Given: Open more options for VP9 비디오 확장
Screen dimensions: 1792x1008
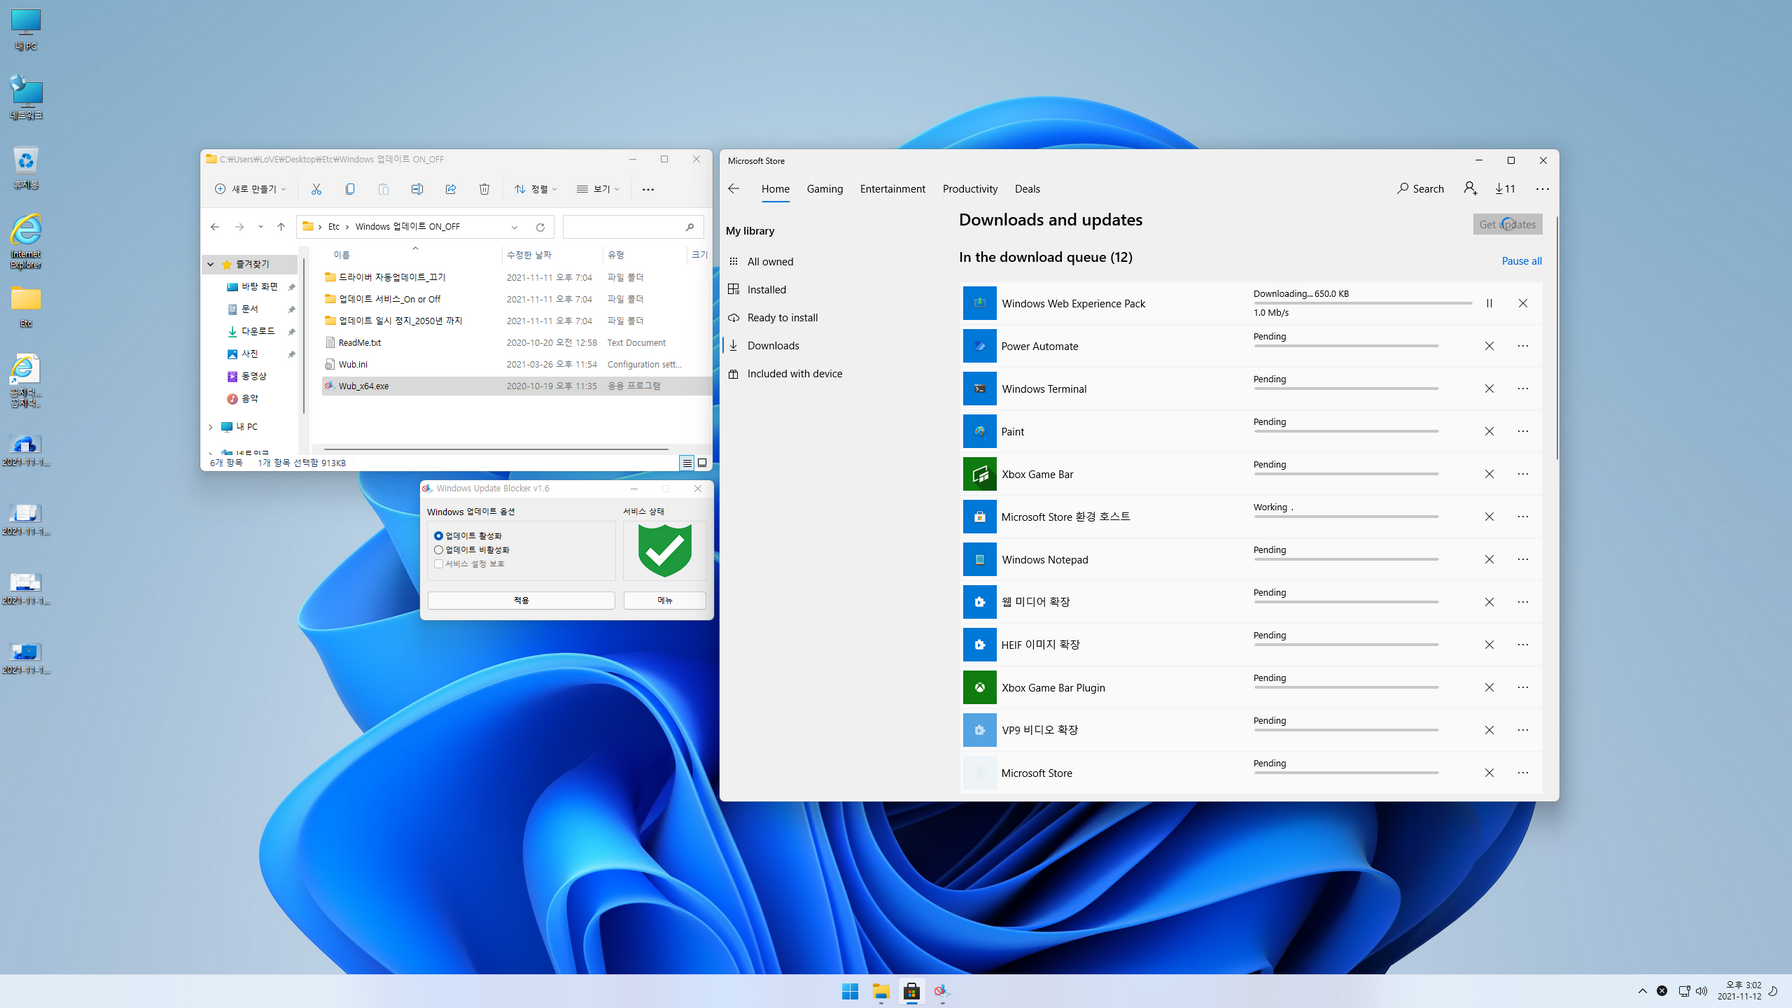Looking at the screenshot, I should [1523, 730].
